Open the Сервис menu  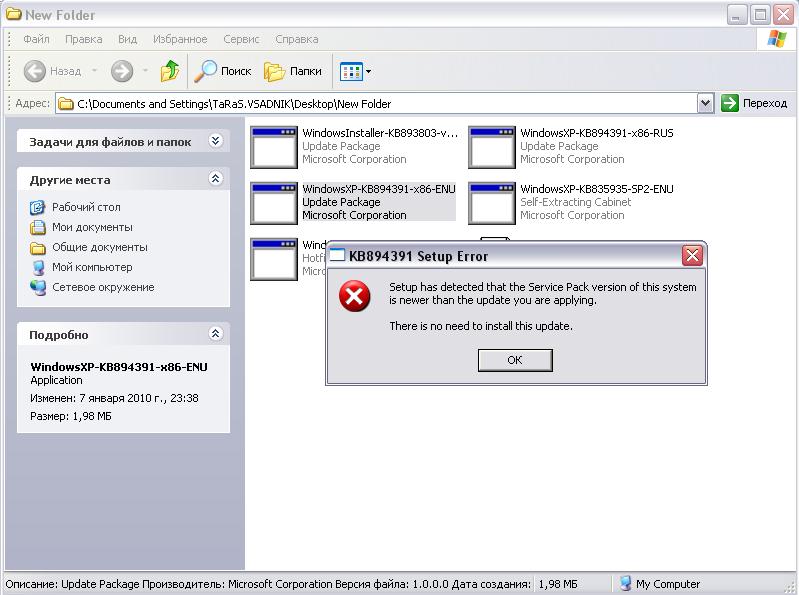coord(242,39)
